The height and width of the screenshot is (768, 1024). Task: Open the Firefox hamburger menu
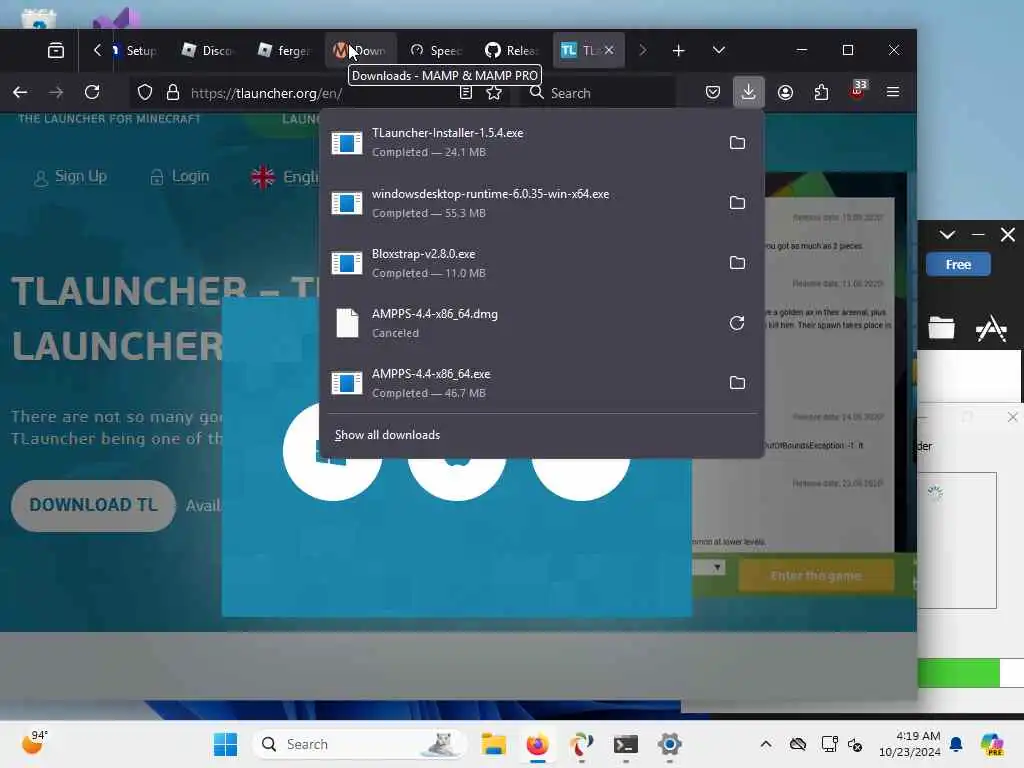click(x=893, y=93)
